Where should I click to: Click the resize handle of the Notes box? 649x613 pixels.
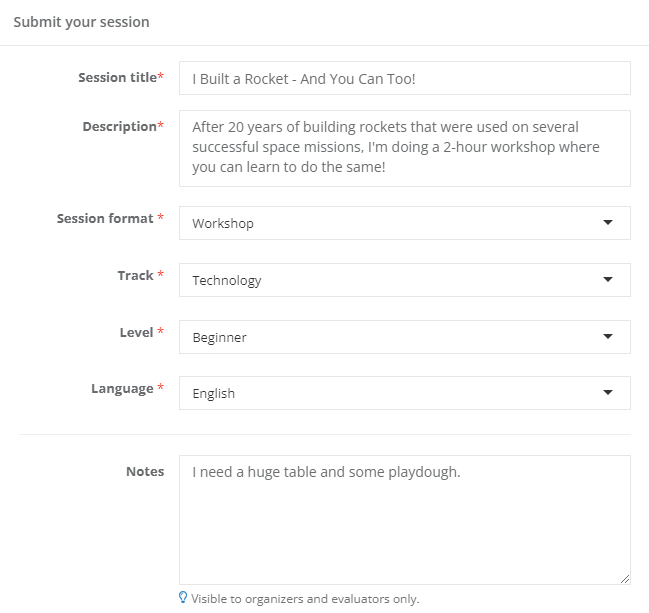click(624, 578)
